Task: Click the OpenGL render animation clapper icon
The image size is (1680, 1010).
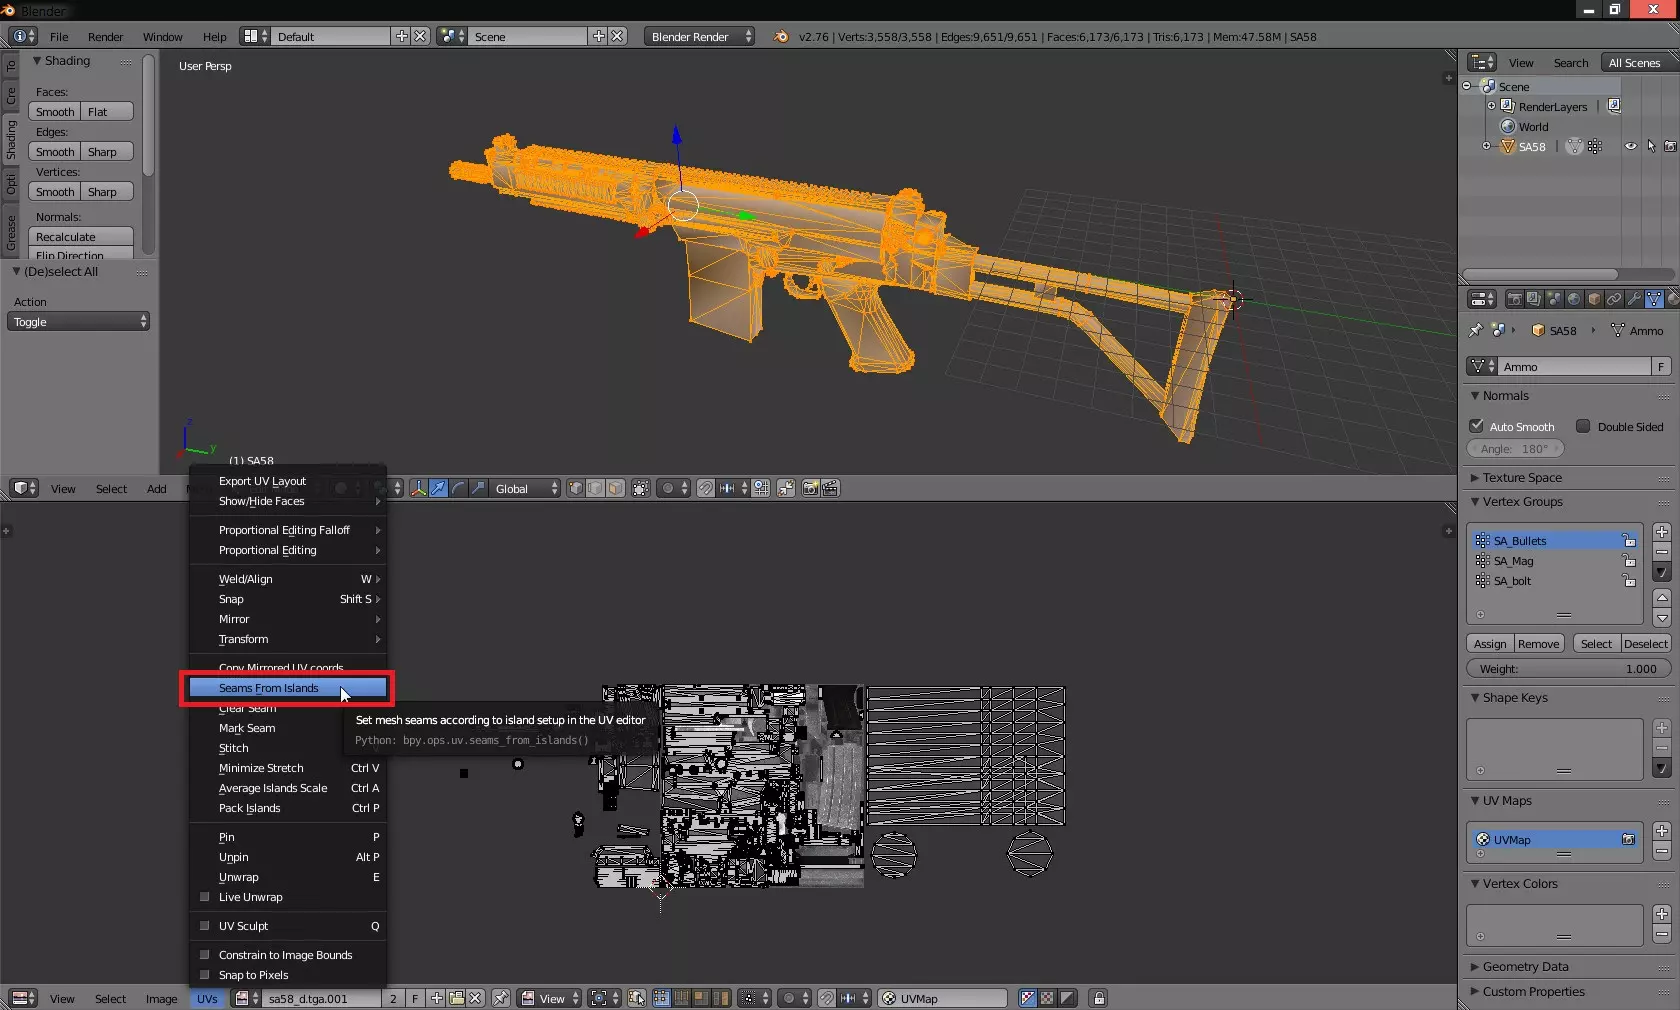Action: pos(830,488)
